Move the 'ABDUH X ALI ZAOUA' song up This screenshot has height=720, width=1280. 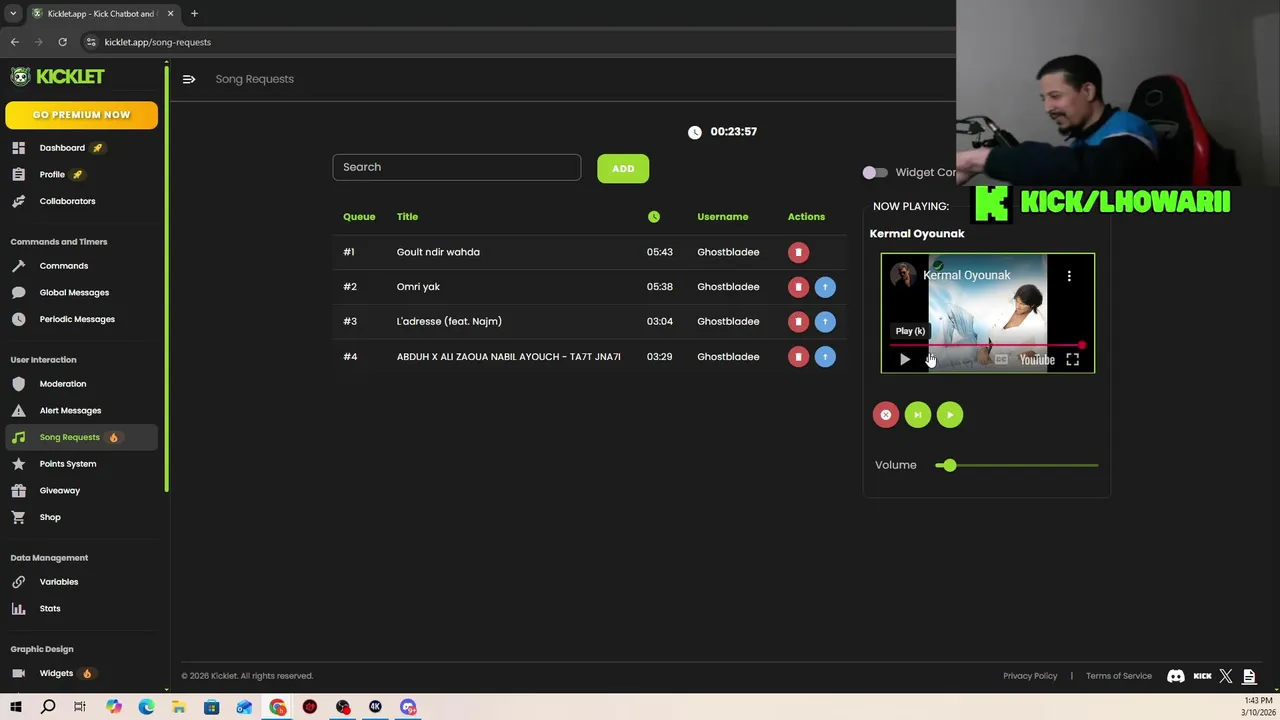825,357
